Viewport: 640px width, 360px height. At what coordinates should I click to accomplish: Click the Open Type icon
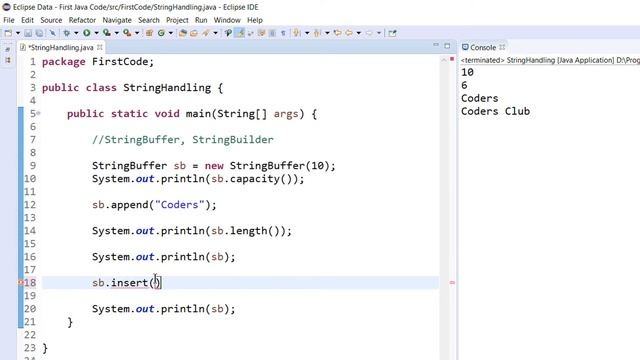[x=183, y=33]
